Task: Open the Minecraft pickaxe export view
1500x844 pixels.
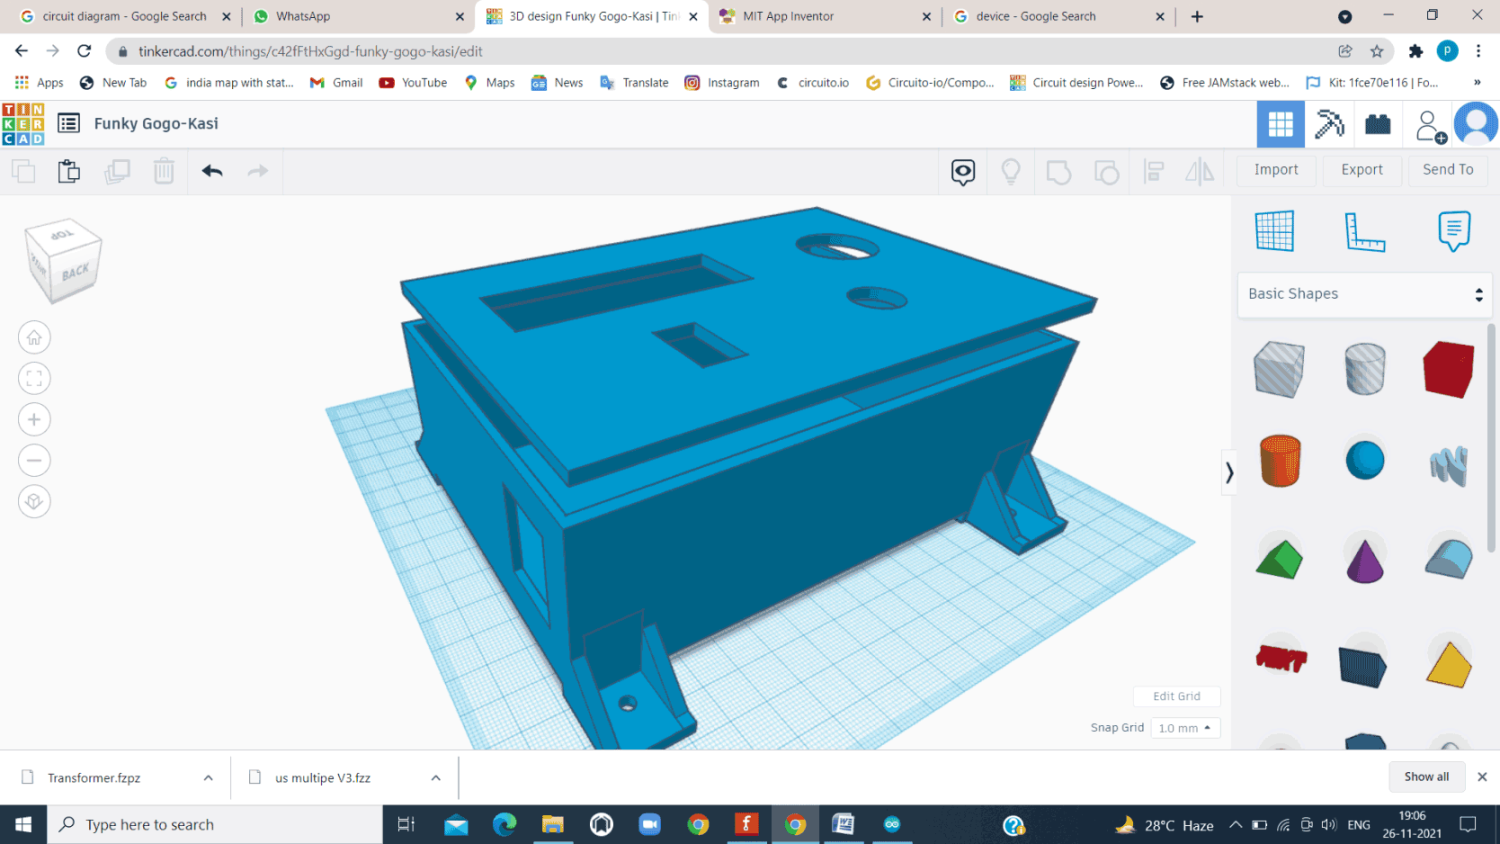Action: coord(1330,123)
